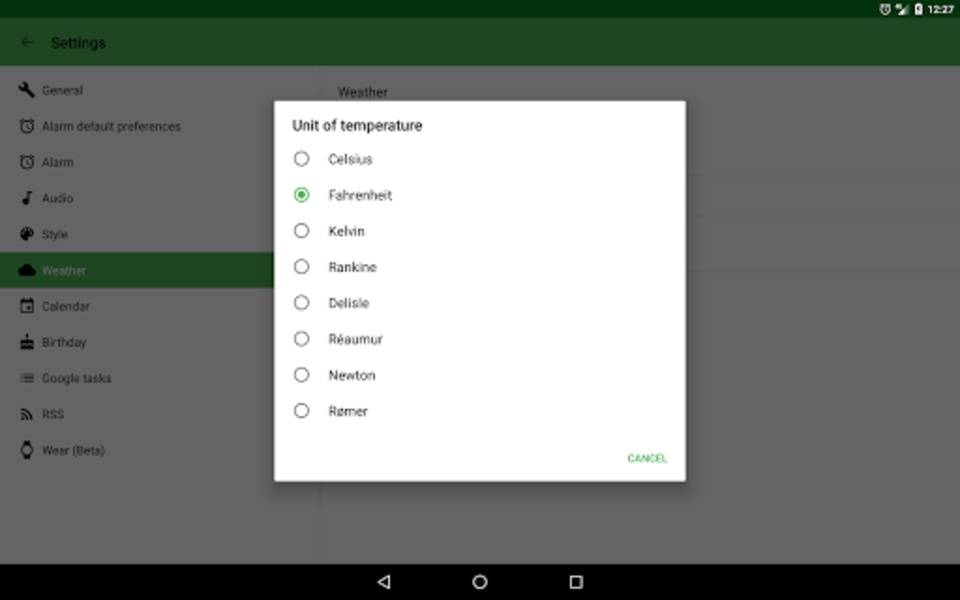Click the Newton option label
Viewport: 960px width, 600px height.
point(352,375)
